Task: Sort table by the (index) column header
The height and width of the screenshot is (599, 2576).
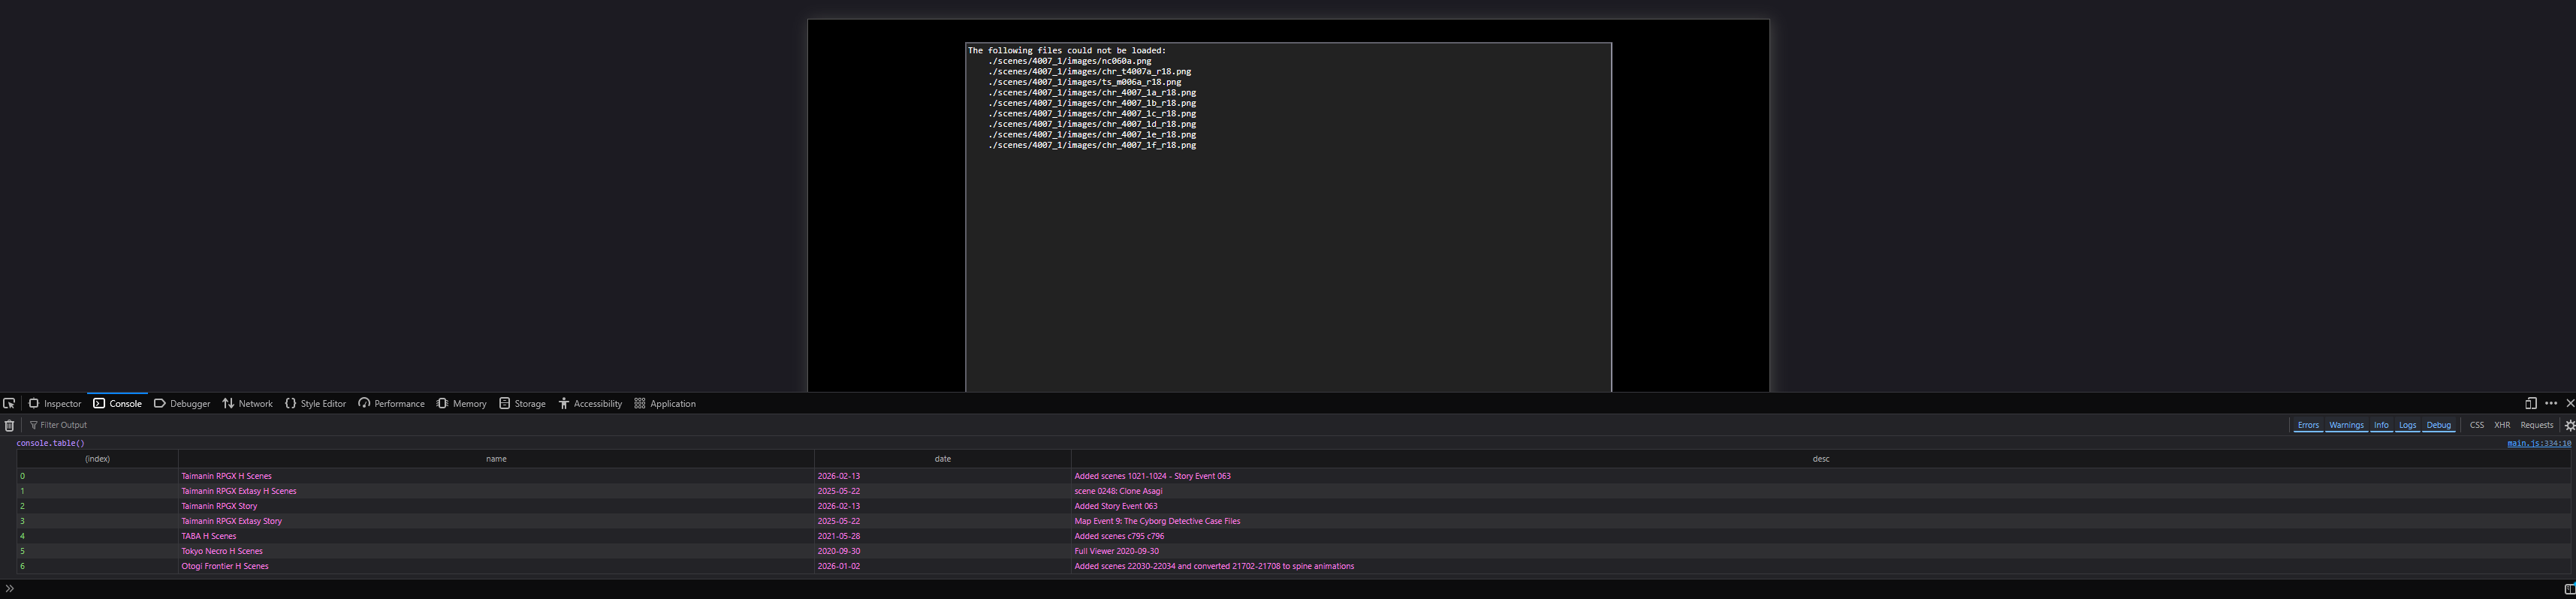Action: point(97,459)
